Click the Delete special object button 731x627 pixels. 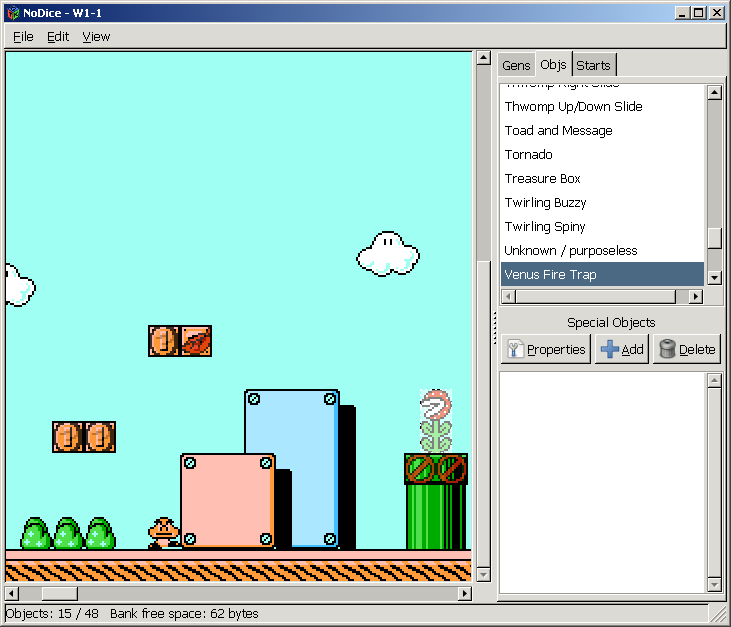click(687, 349)
